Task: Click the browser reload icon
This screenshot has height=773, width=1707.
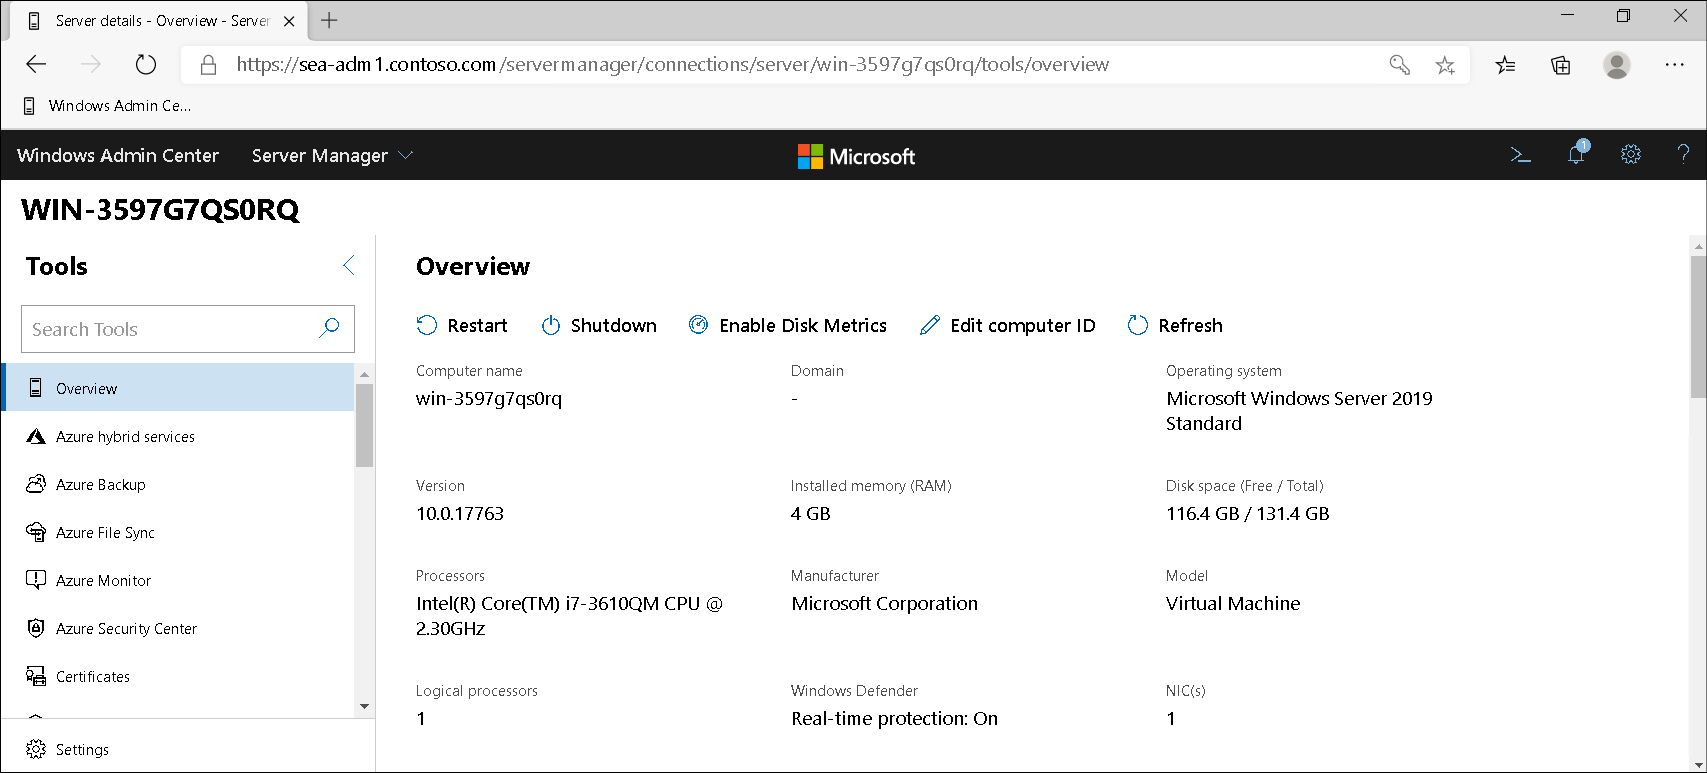Action: [x=146, y=64]
